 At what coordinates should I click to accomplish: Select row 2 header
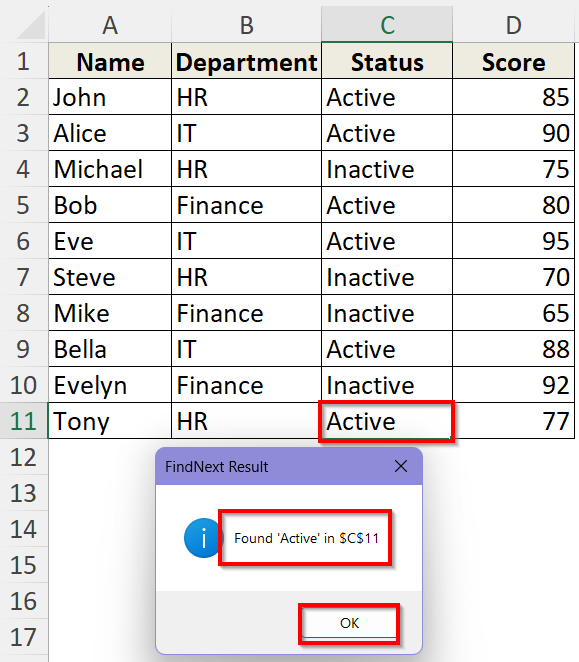pos(24,97)
